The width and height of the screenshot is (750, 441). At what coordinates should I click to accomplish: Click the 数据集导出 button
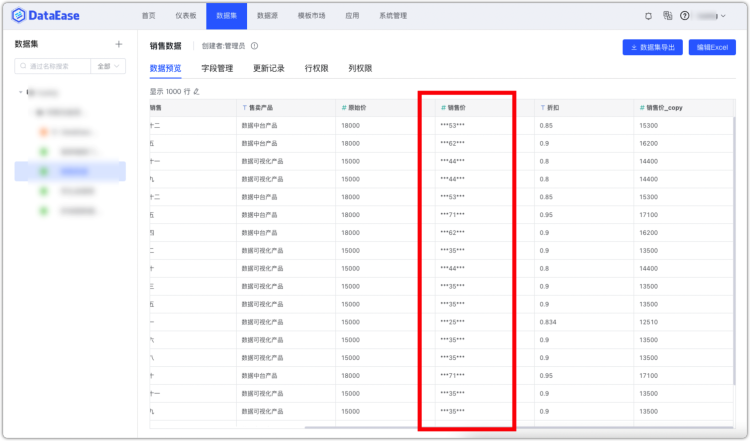click(x=652, y=47)
